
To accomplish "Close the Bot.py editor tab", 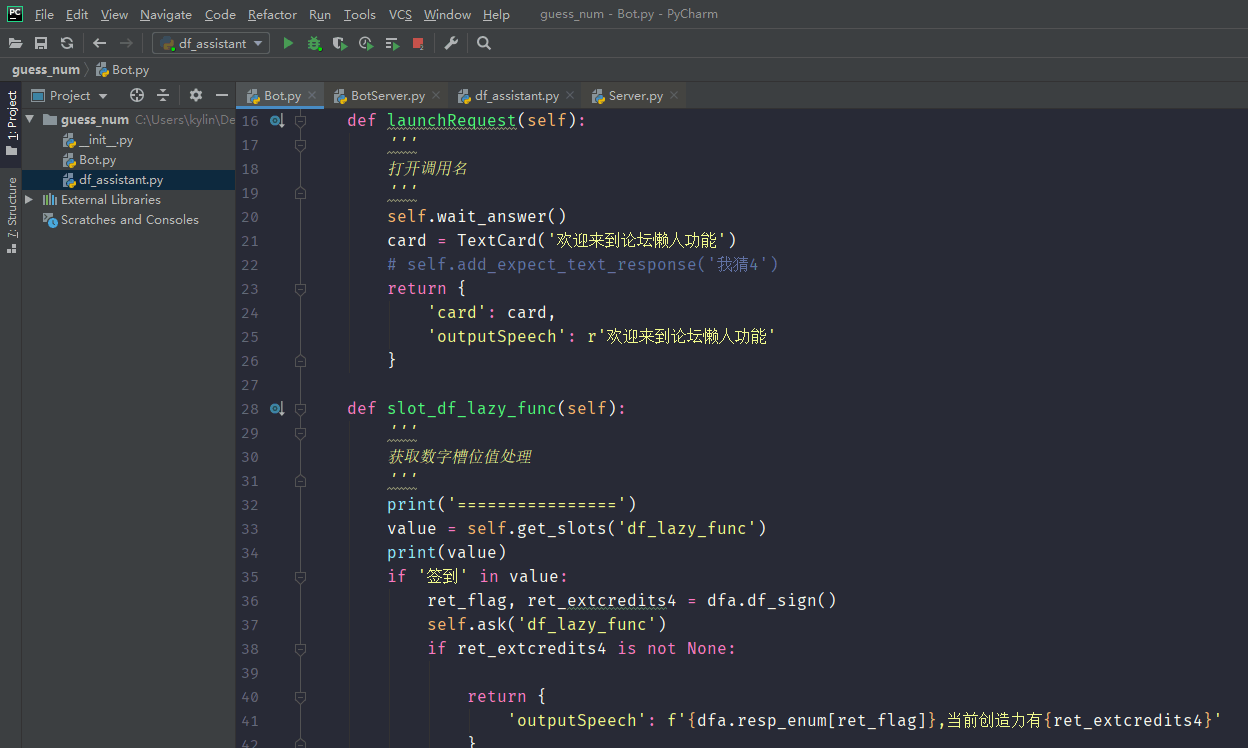I will click(312, 96).
